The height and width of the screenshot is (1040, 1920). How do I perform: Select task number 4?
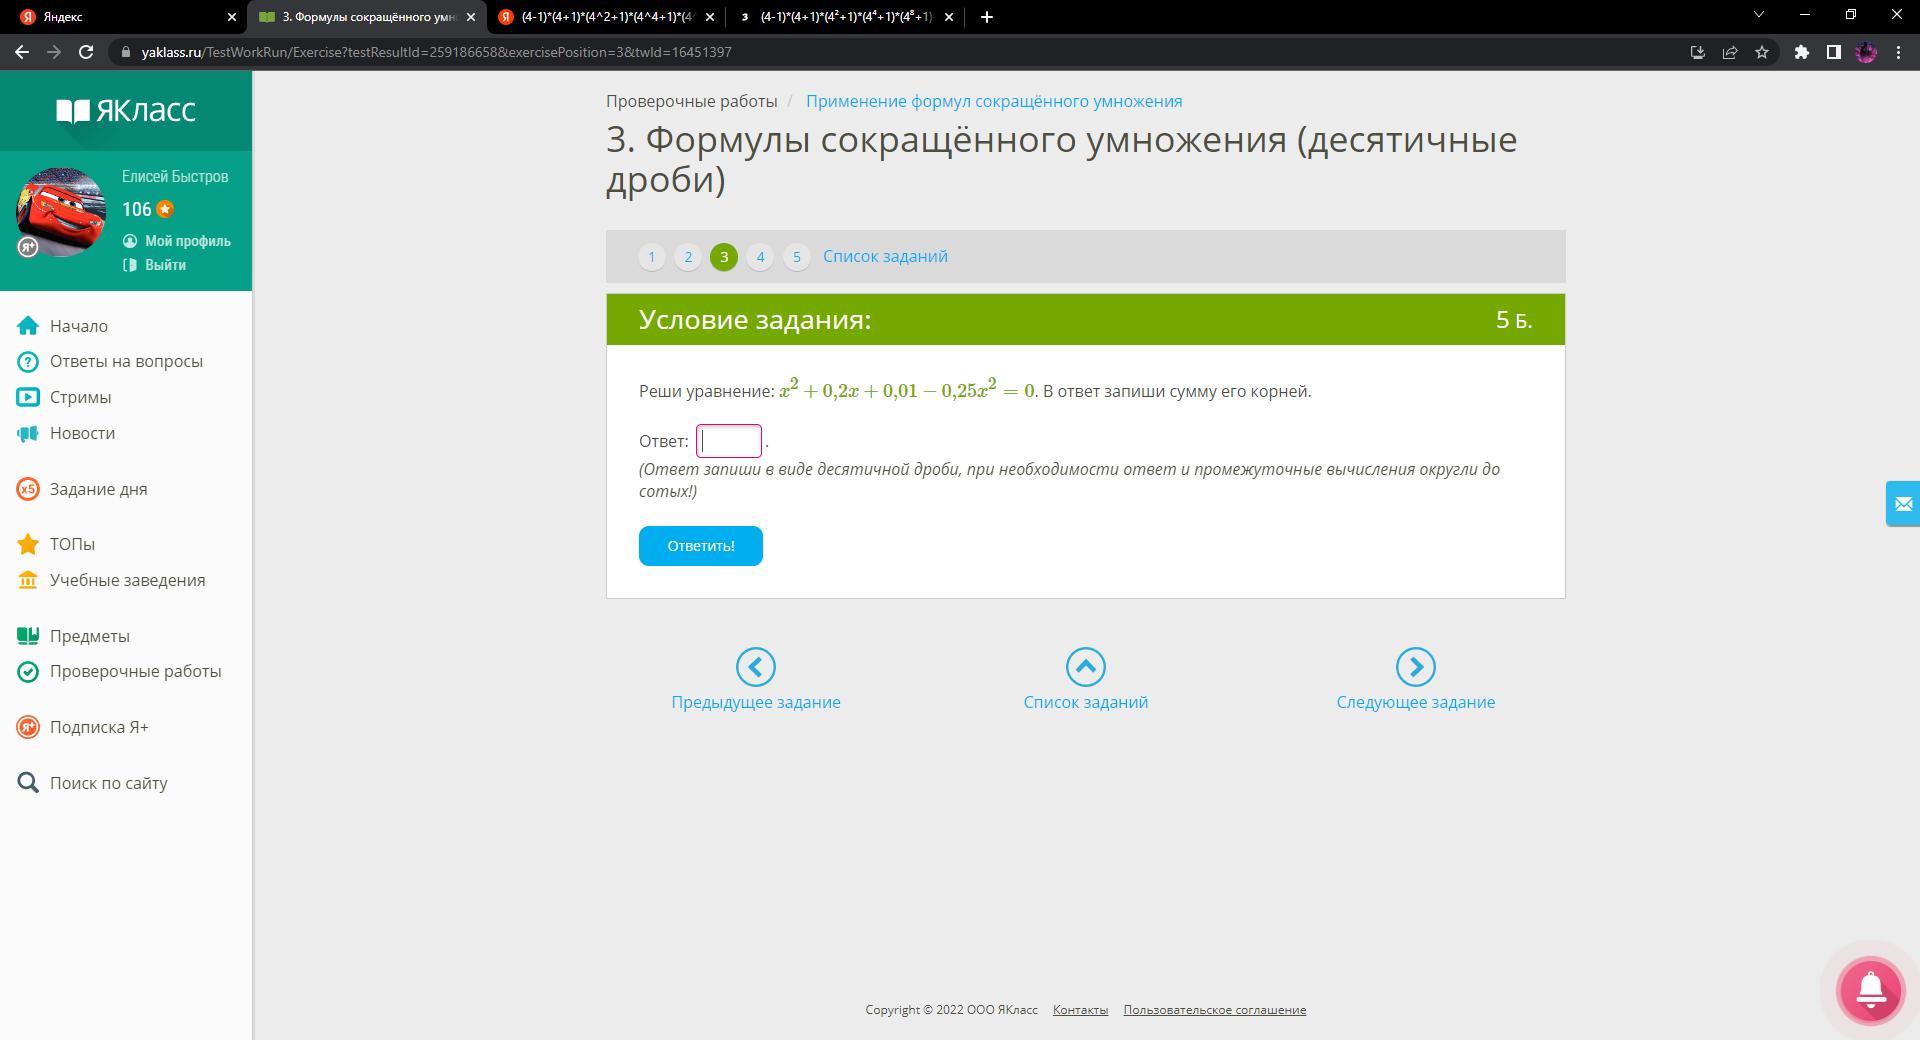(x=760, y=257)
